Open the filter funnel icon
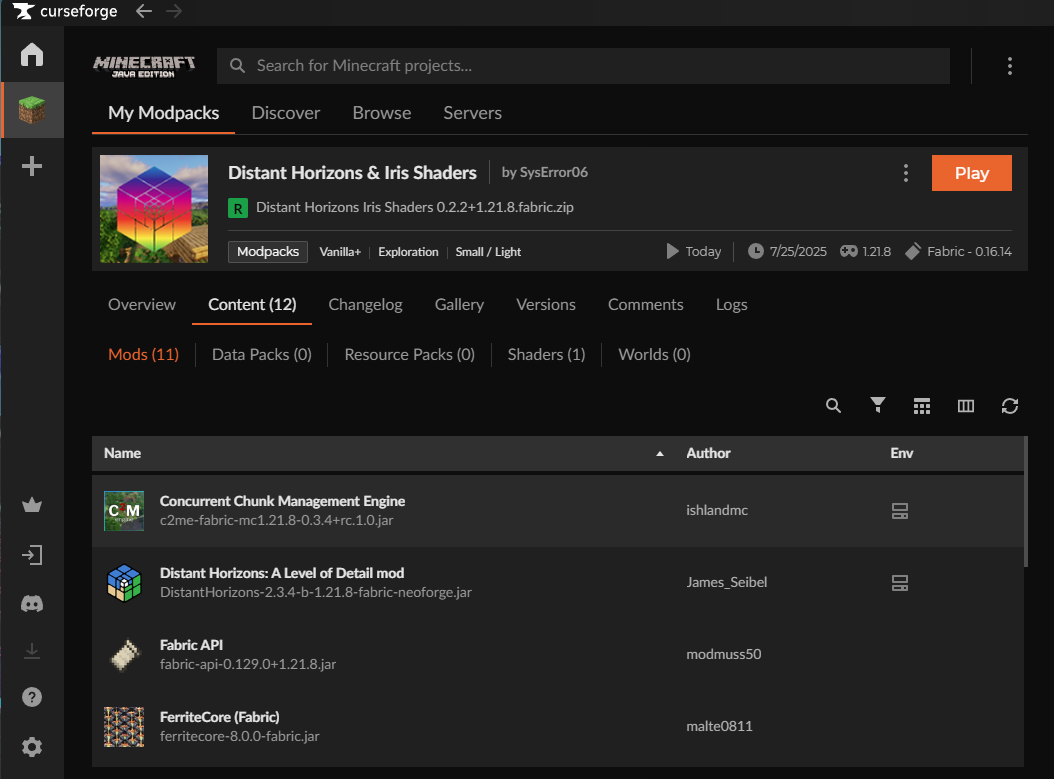Image resolution: width=1054 pixels, height=779 pixels. 878,405
